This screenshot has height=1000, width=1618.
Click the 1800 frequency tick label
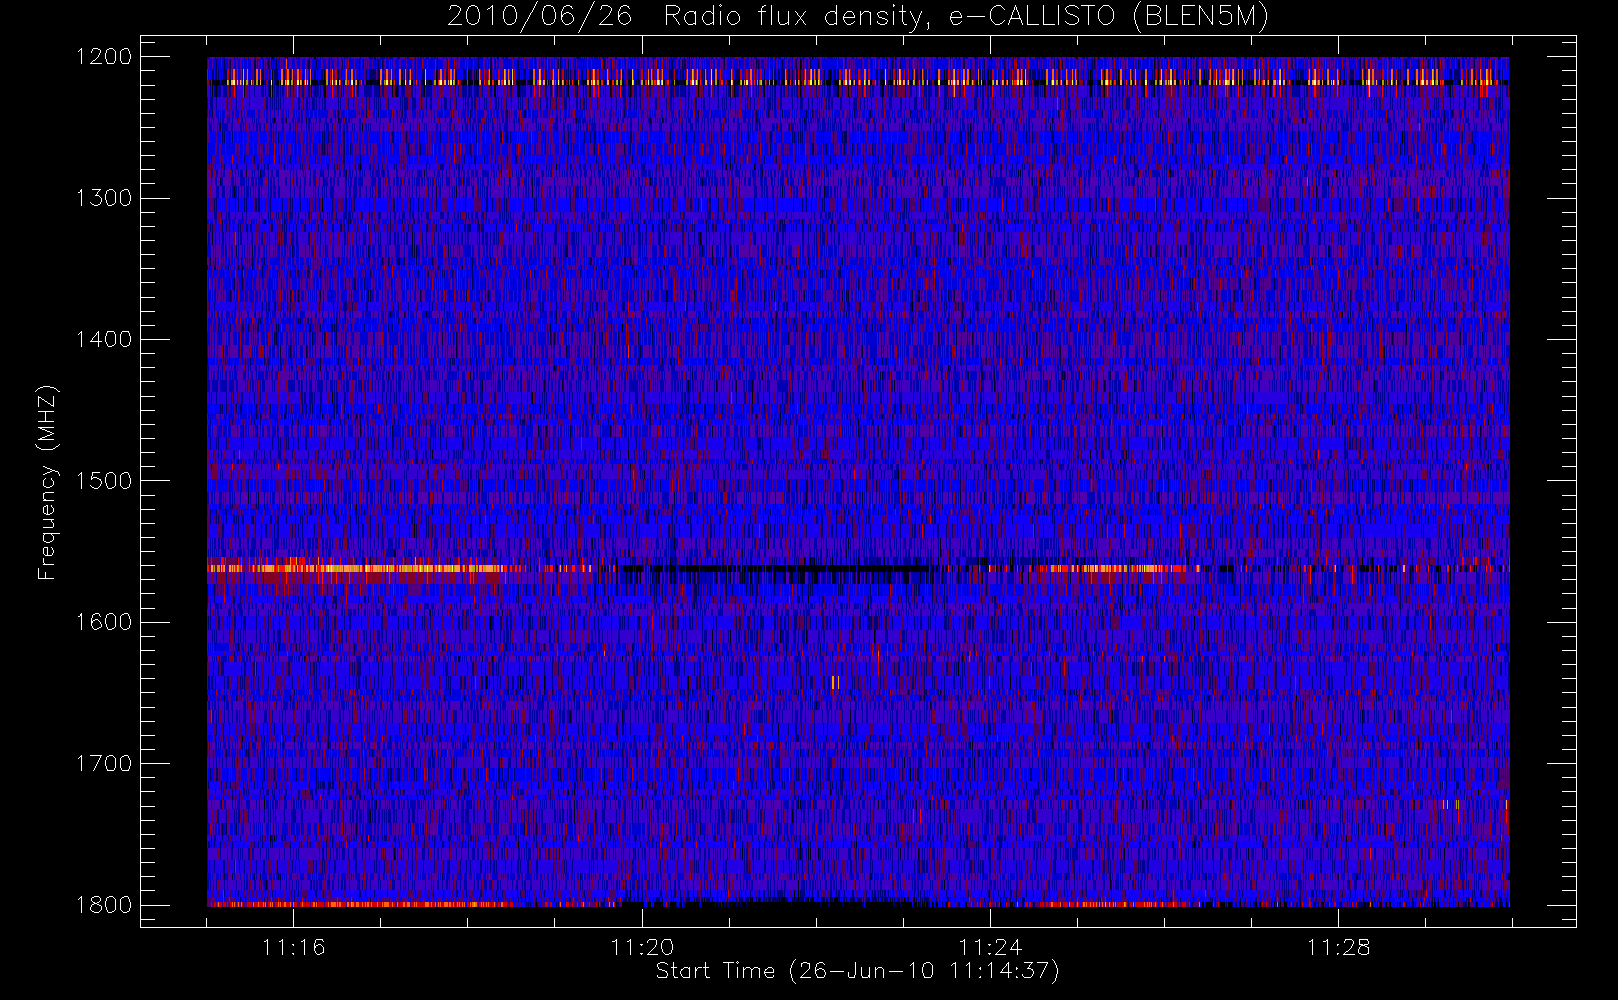coord(104,905)
